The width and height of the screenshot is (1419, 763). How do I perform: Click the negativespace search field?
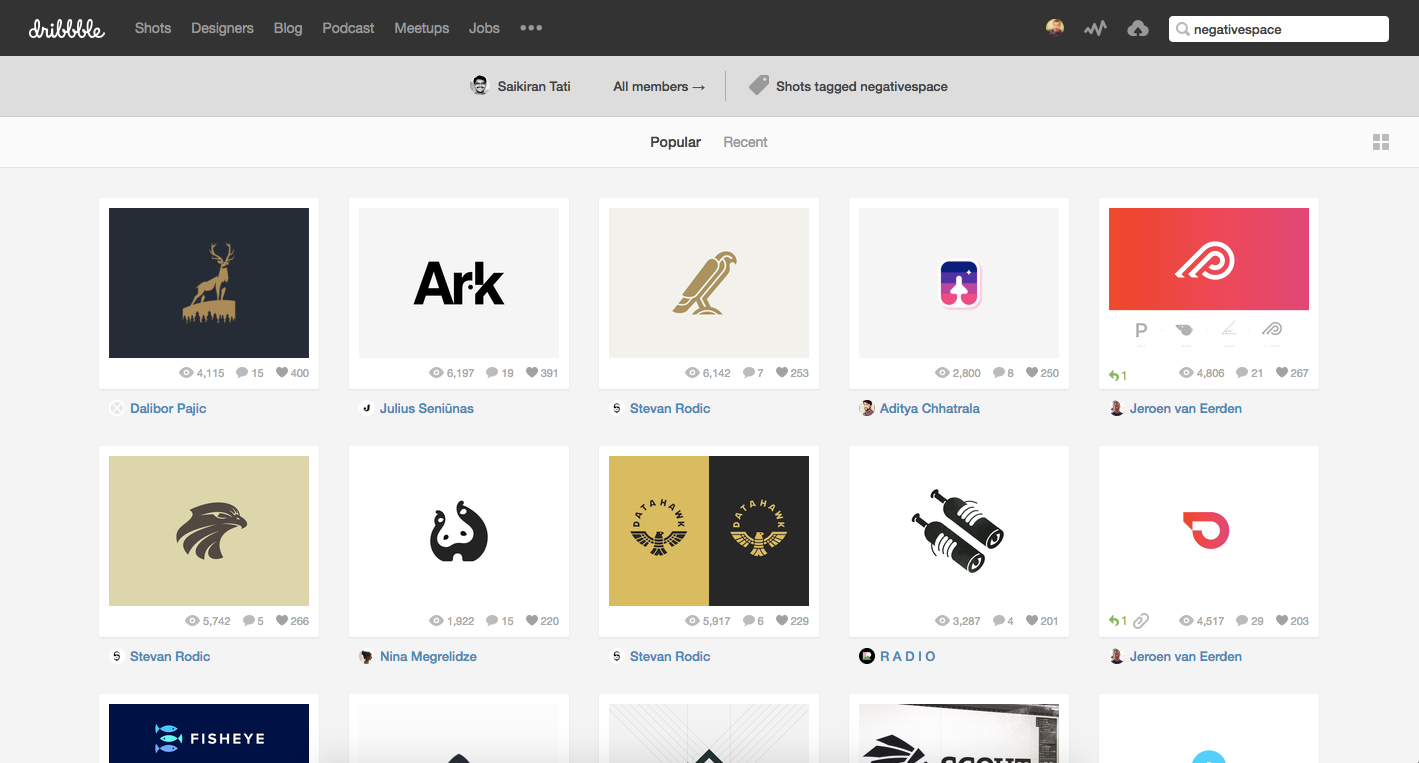[x=1279, y=29]
